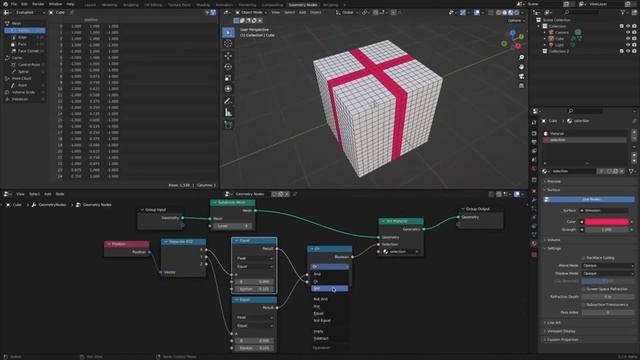This screenshot has height=360, width=640.
Task: Click the pink emission Color swatch
Action: 607,222
